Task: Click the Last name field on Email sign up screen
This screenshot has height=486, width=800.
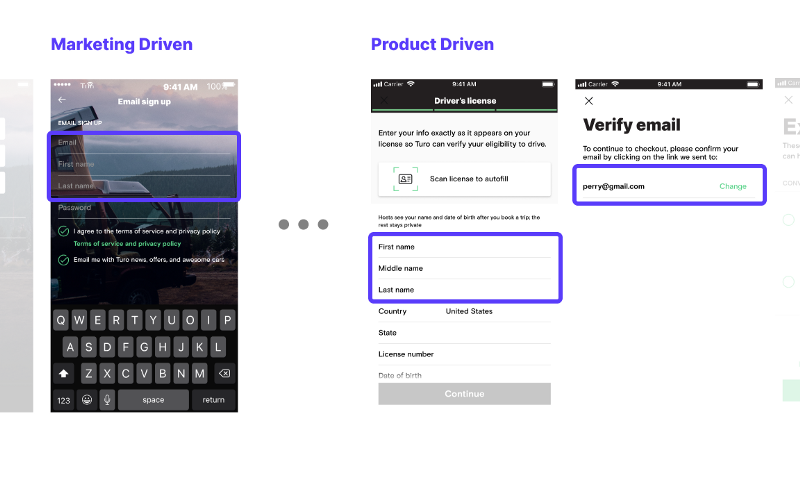Action: point(144,186)
